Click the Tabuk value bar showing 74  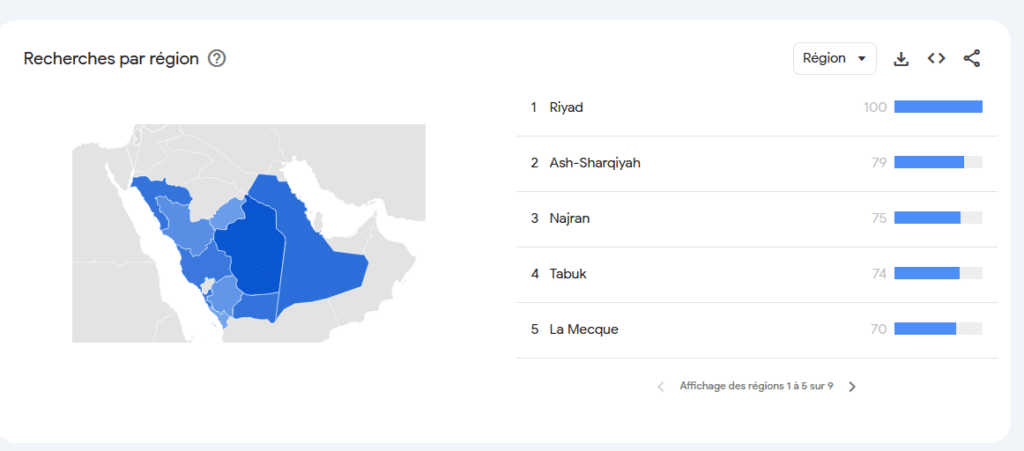(938, 273)
